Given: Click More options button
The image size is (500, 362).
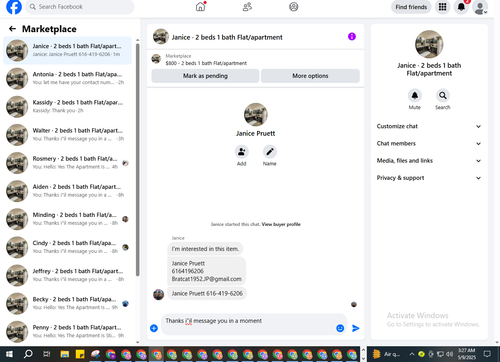Looking at the screenshot, I should (310, 76).
